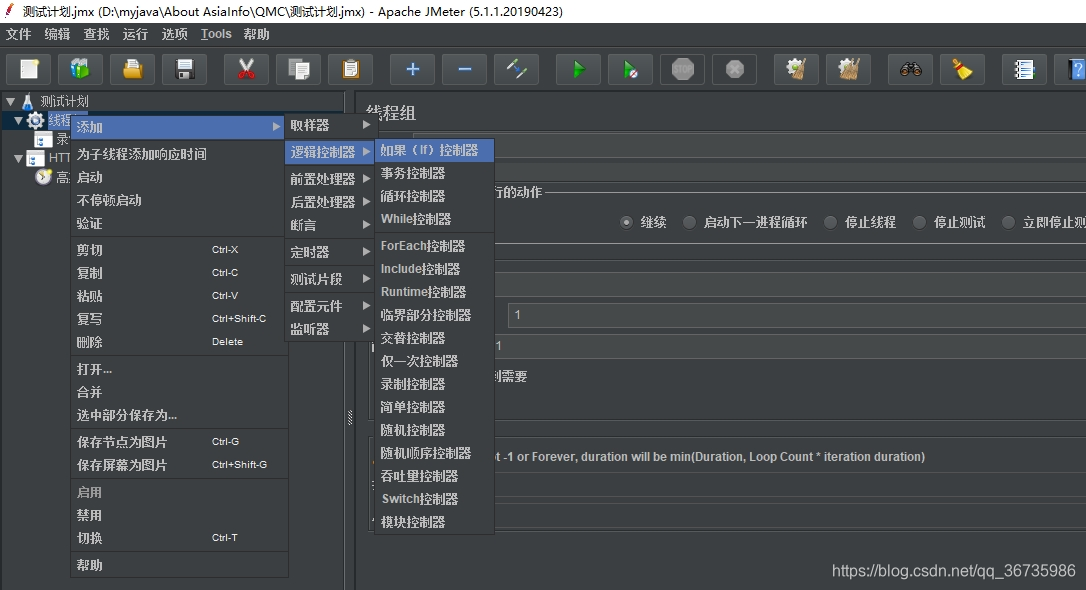Choose ForEach控制器 from submenu
This screenshot has width=1086, height=590.
click(x=434, y=246)
